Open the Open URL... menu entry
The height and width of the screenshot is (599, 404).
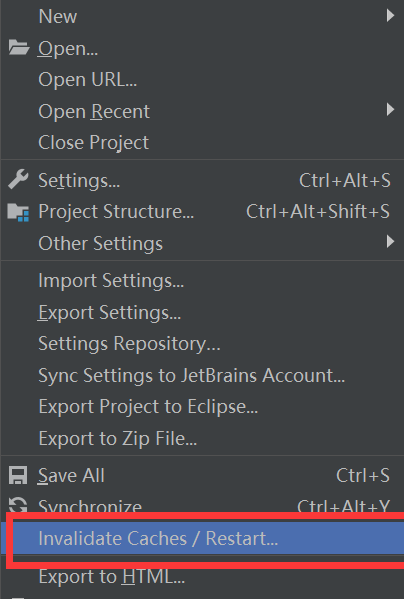coord(87,79)
